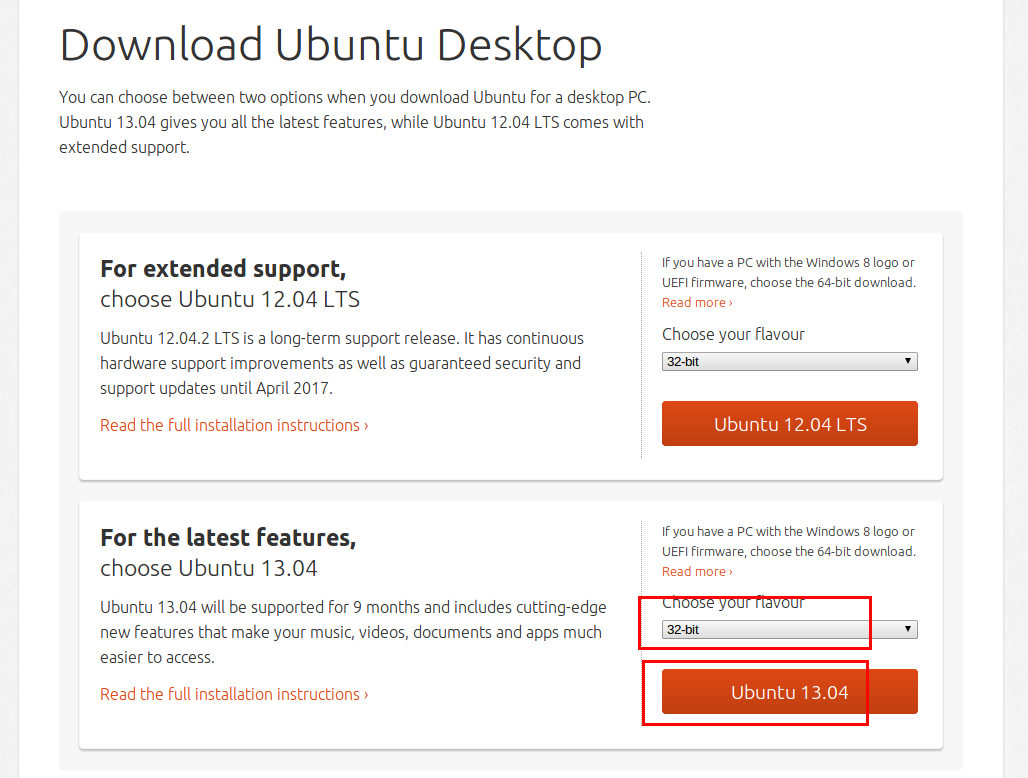Follow Read more link in 13.04 section
Image resolution: width=1028 pixels, height=778 pixels.
(x=697, y=572)
